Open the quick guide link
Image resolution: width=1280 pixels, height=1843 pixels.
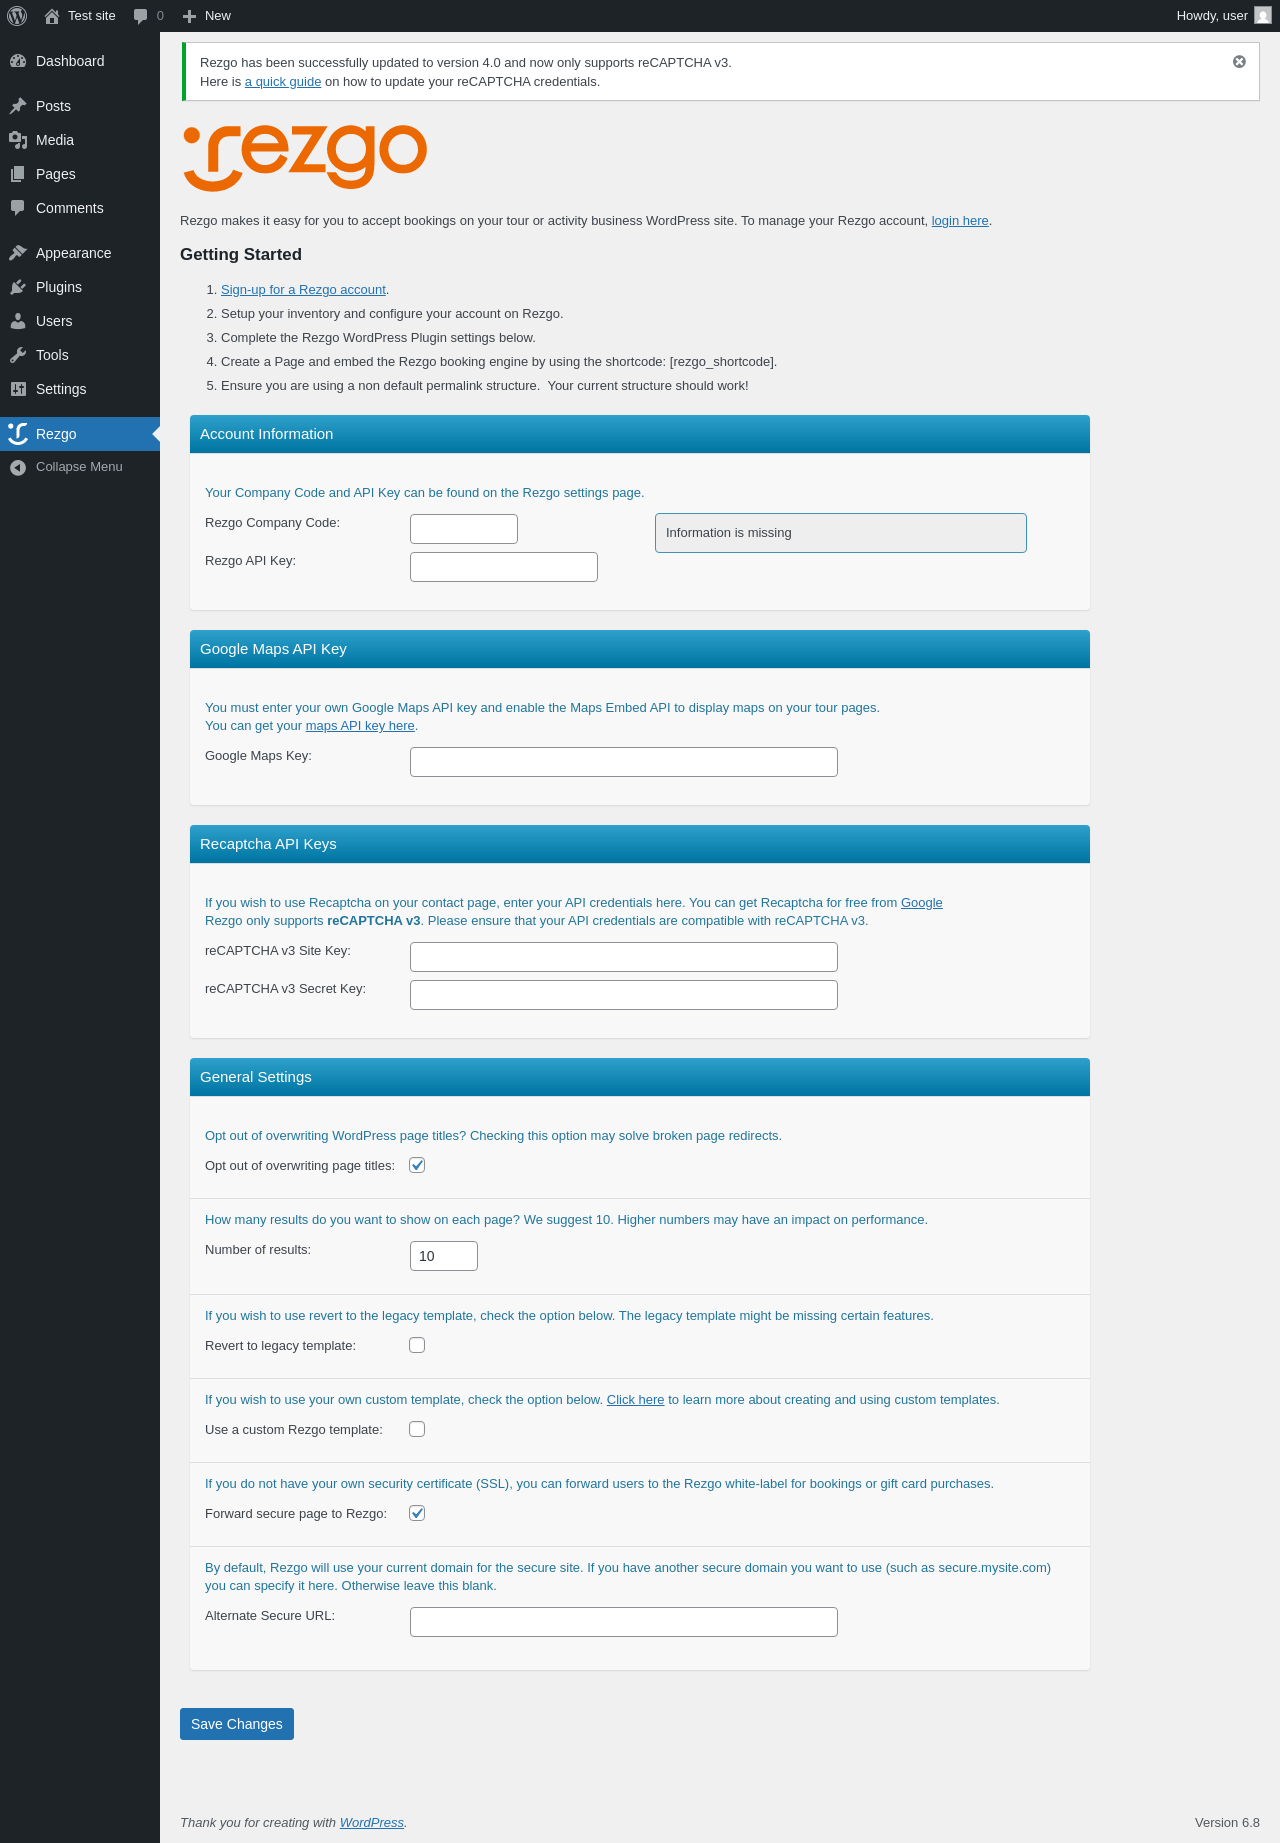(x=283, y=82)
